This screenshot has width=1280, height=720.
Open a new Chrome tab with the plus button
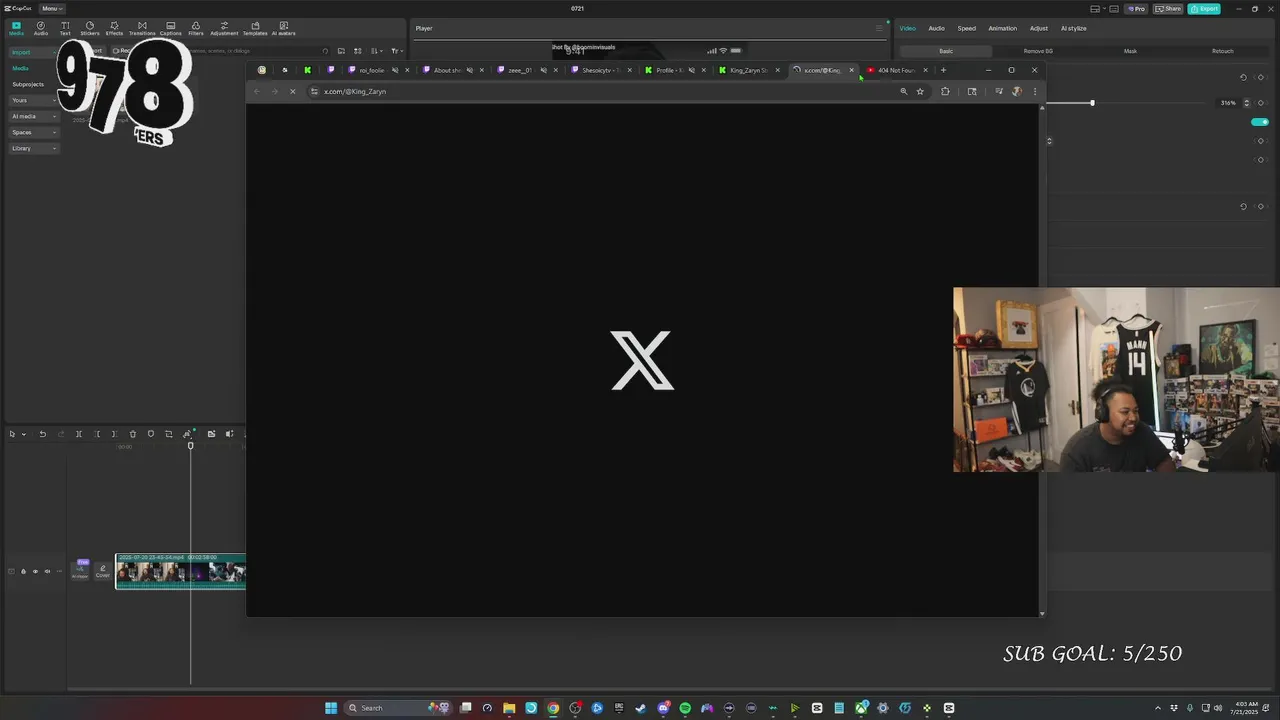click(x=943, y=70)
